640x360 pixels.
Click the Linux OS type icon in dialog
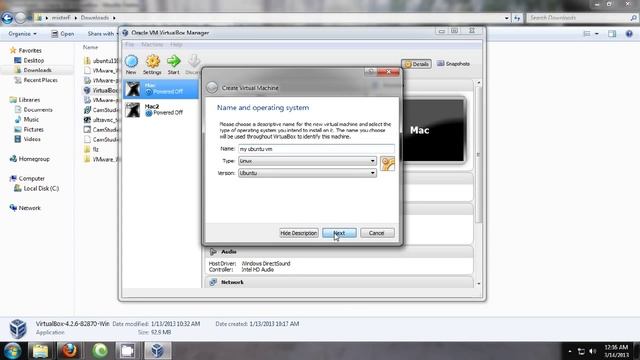pos(387,163)
